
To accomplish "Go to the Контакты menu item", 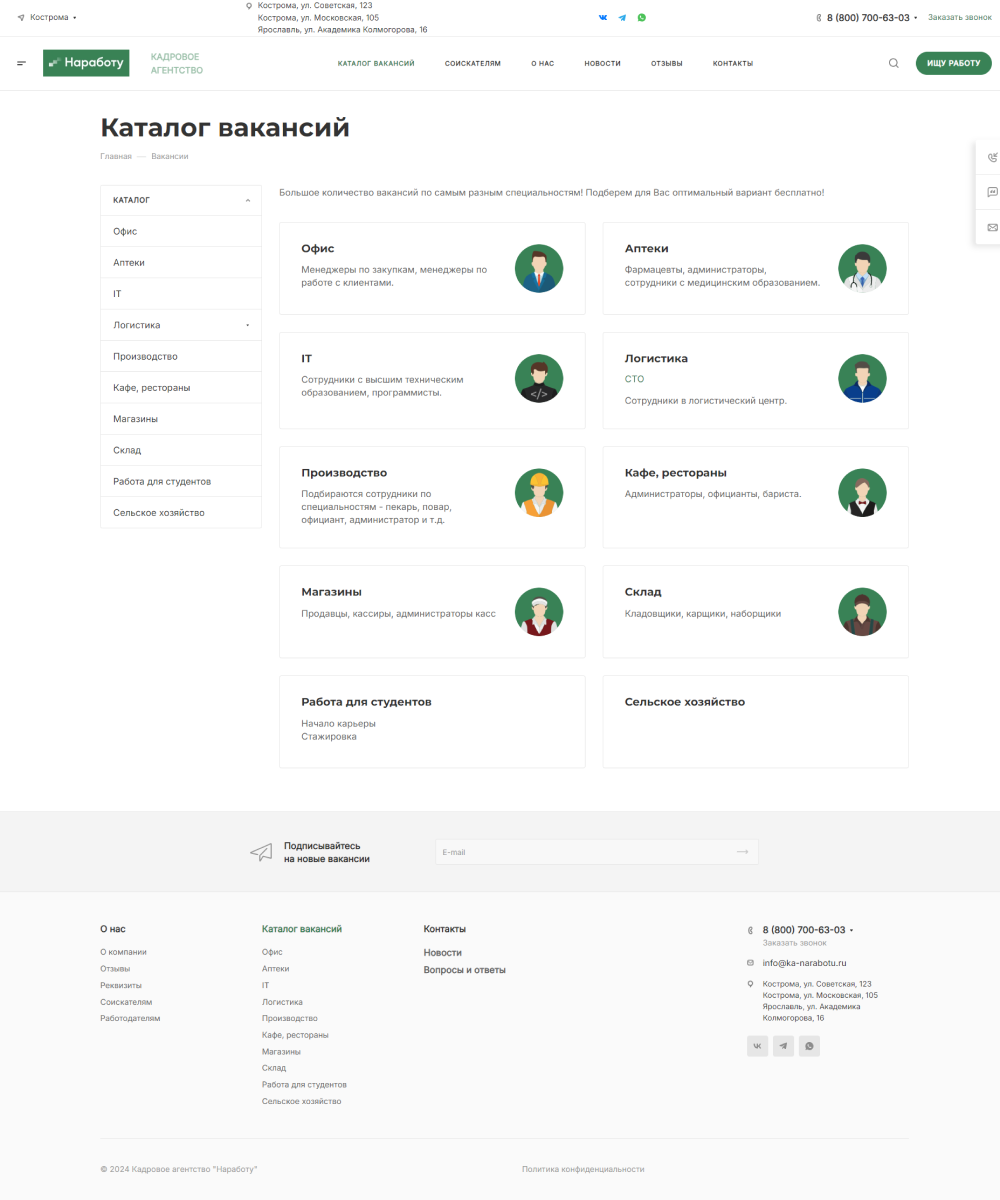I will (732, 63).
